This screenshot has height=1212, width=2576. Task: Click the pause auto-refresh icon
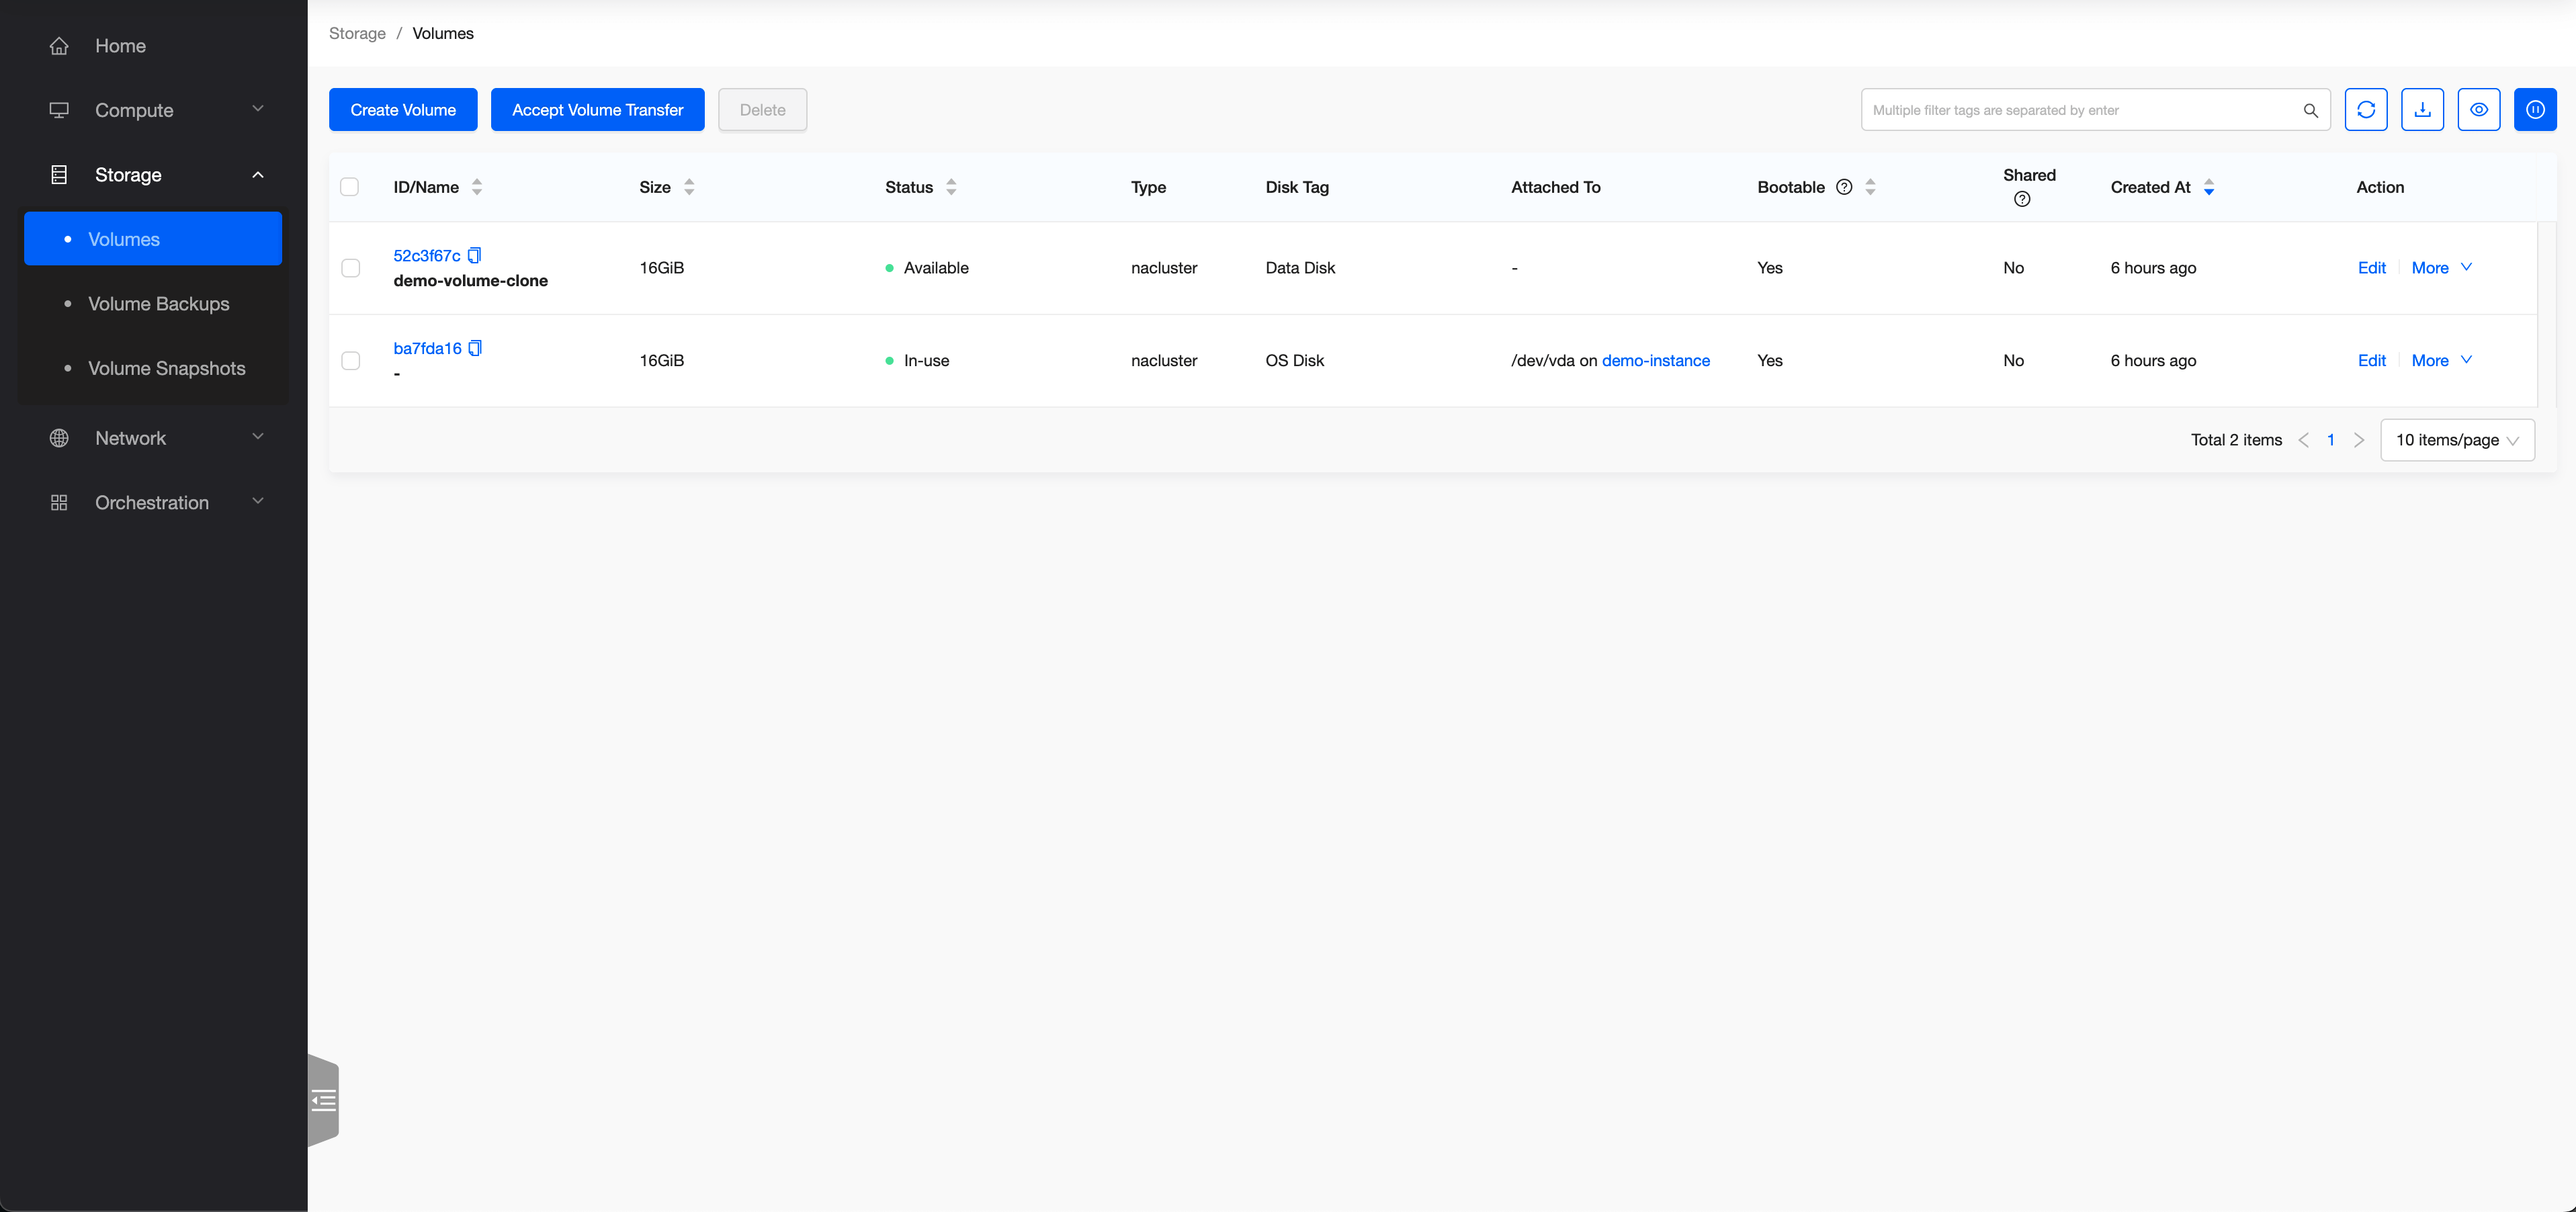[x=2535, y=110]
